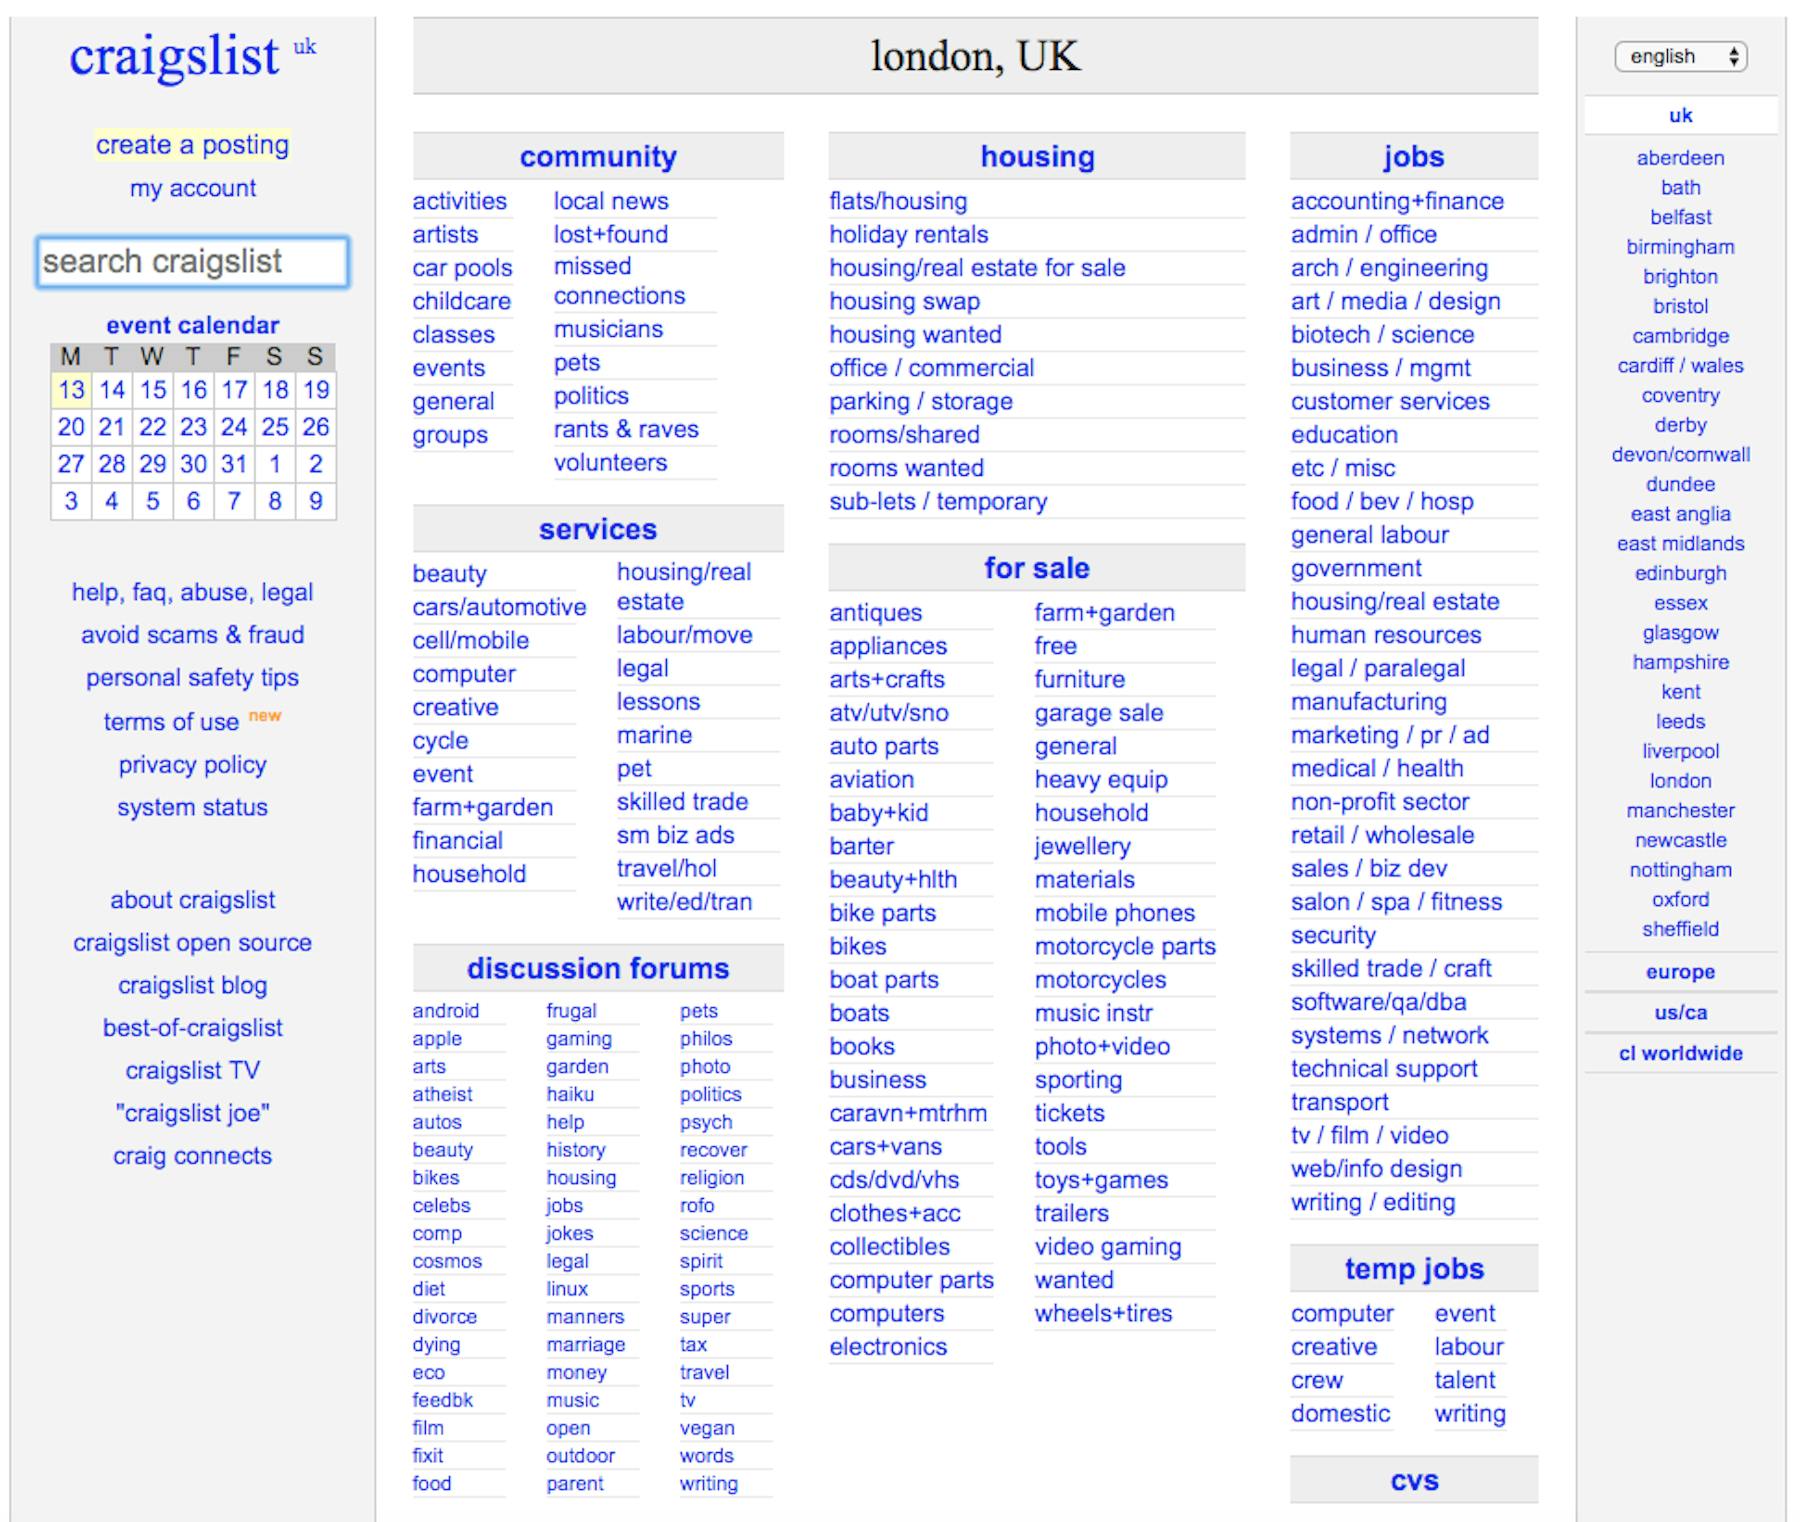Open writing / editing jobs

coord(1373,1203)
